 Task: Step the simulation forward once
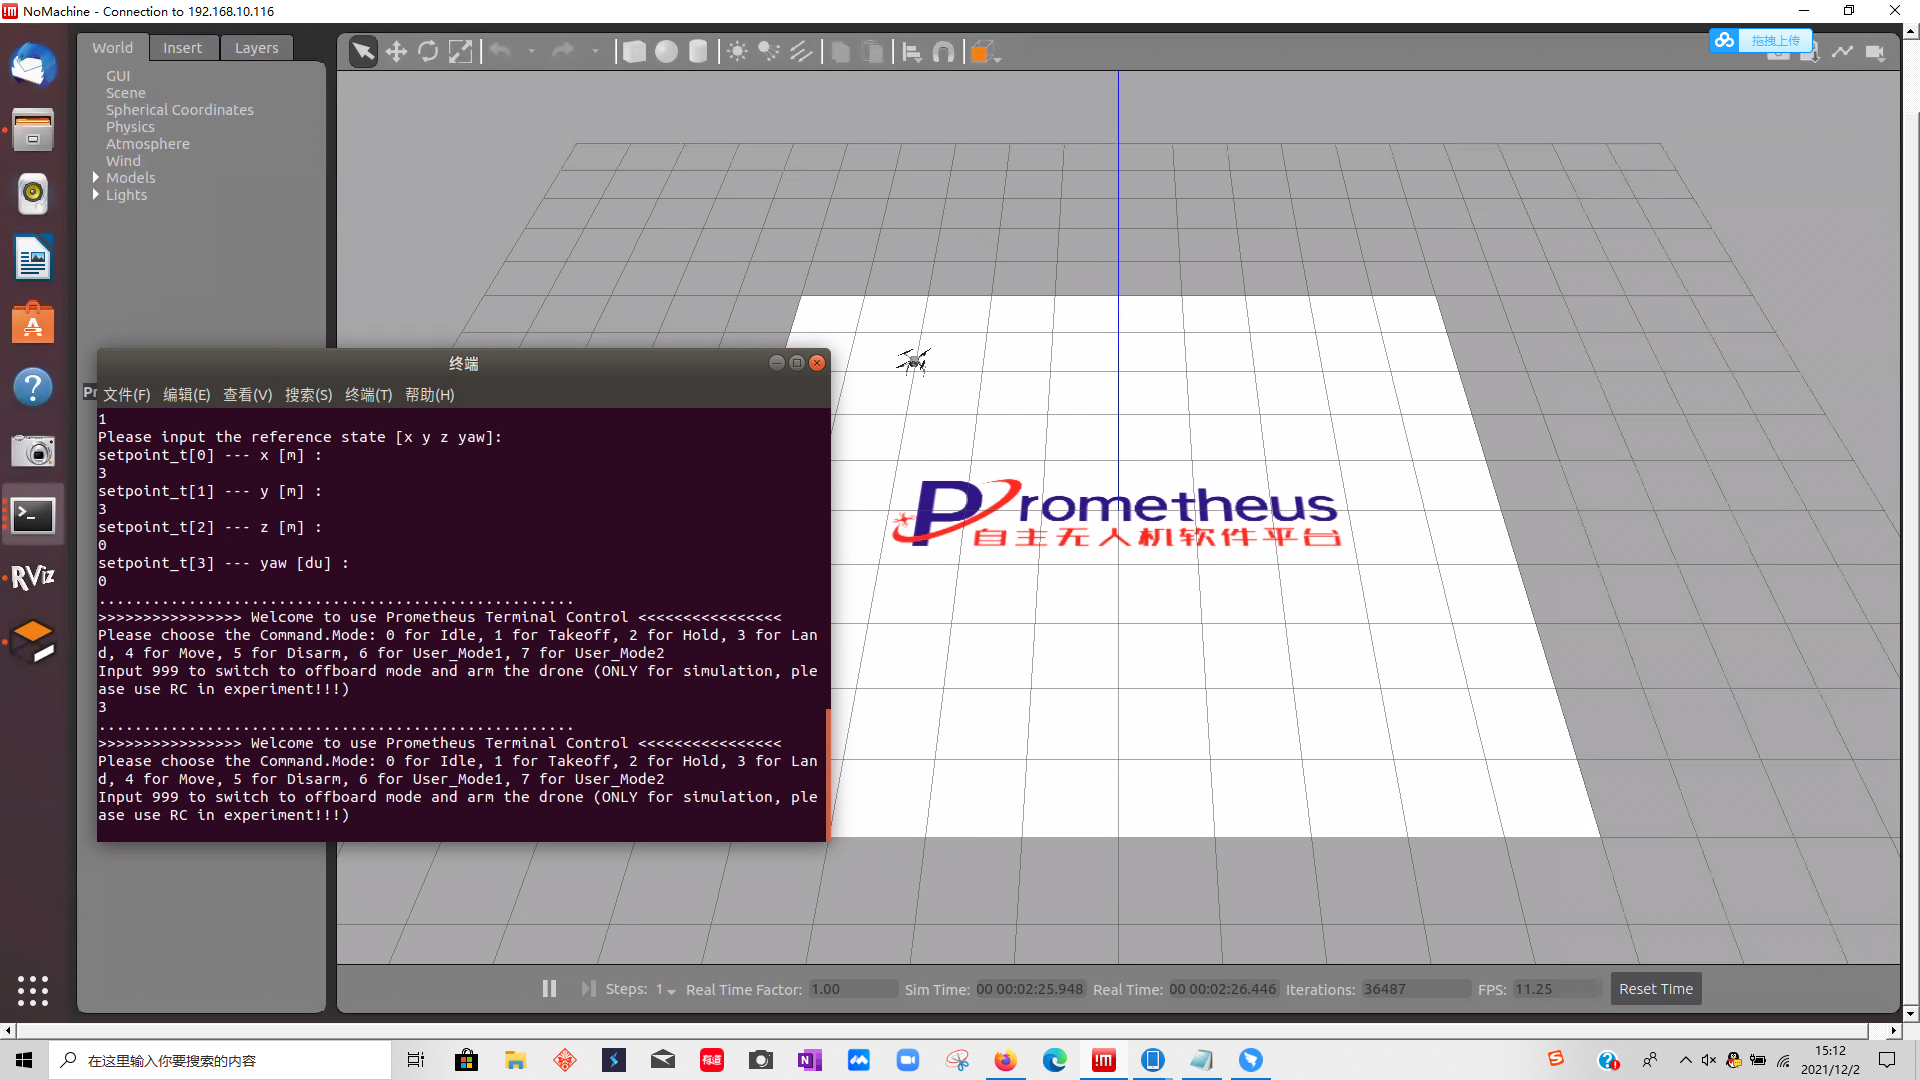click(x=588, y=988)
